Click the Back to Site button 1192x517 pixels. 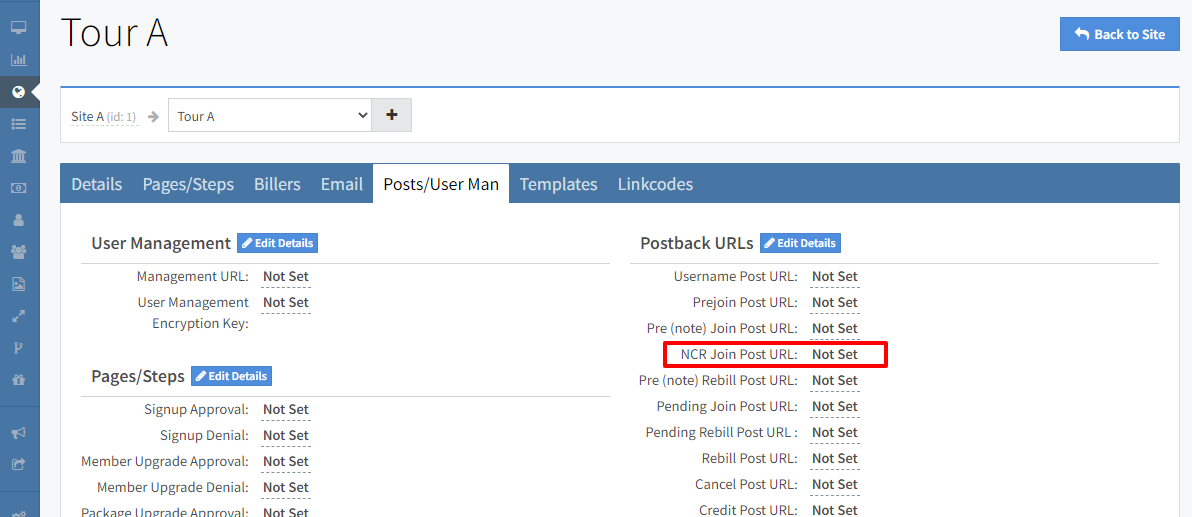point(1119,34)
